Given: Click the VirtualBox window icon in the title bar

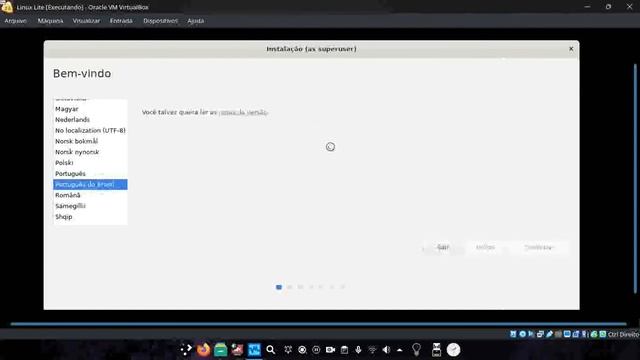Looking at the screenshot, I should [x=7, y=7].
